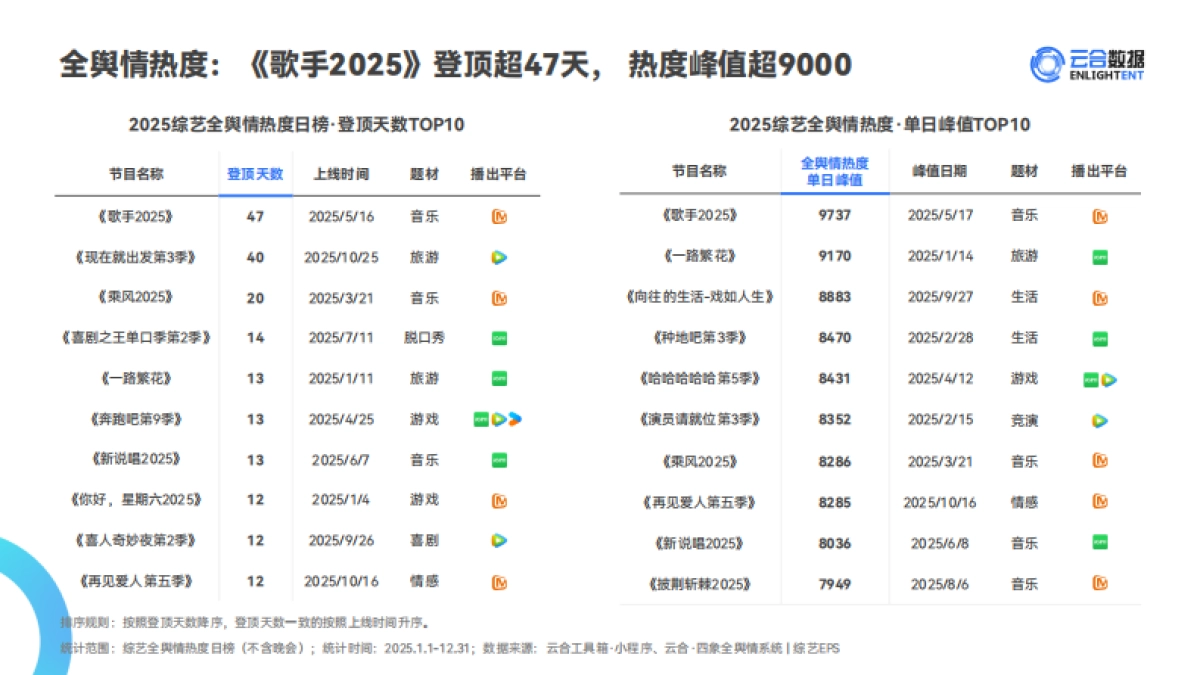Image resolution: width=1200 pixels, height=675 pixels.
Task: Click the Tencent Video icon for 《演员请就位第3季》
Action: [1100, 419]
